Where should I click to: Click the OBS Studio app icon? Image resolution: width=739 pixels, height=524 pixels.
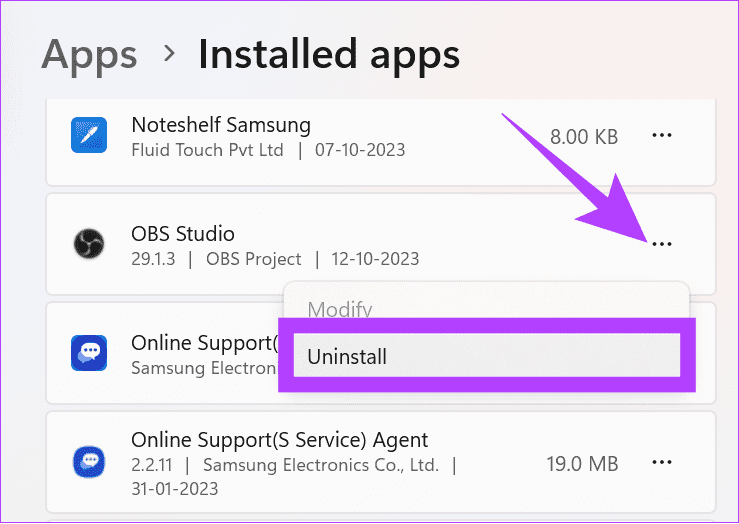pyautogui.click(x=89, y=243)
